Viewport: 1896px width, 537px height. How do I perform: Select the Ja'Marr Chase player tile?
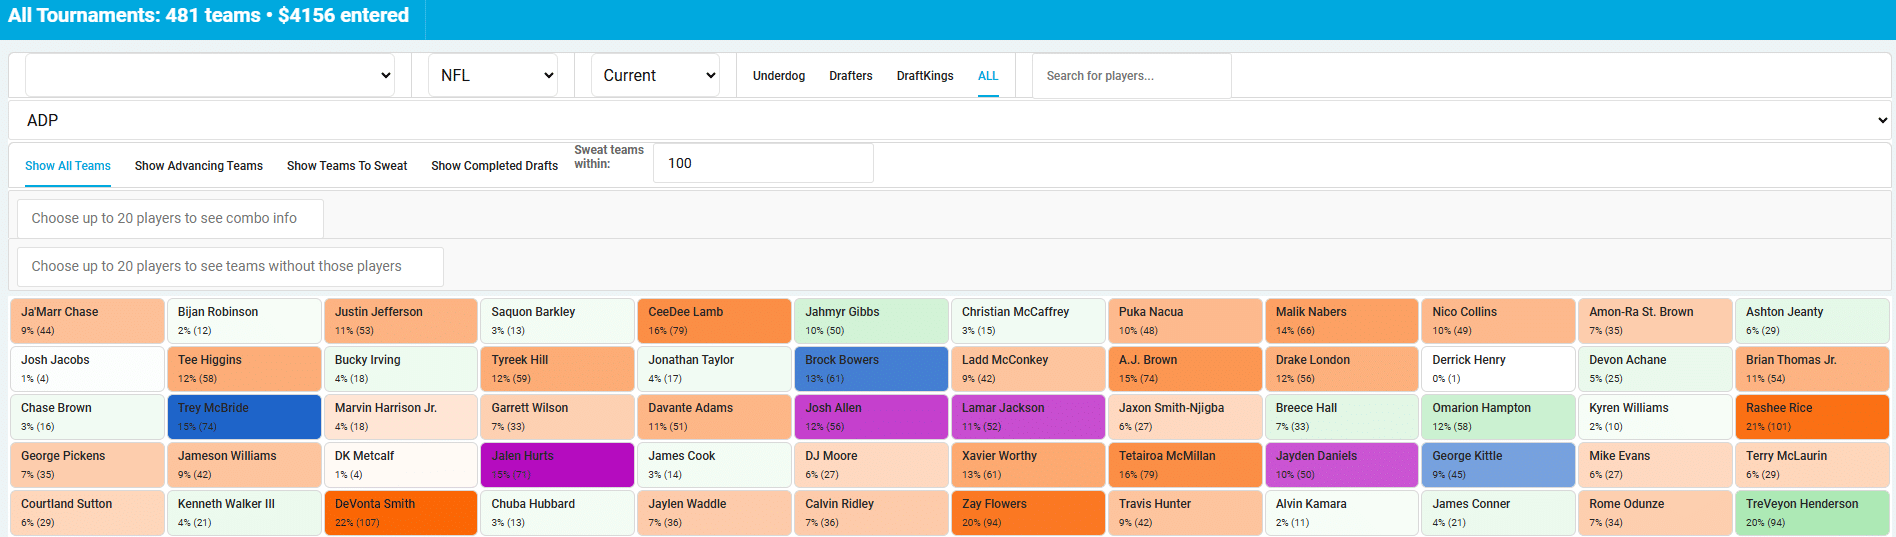87,321
